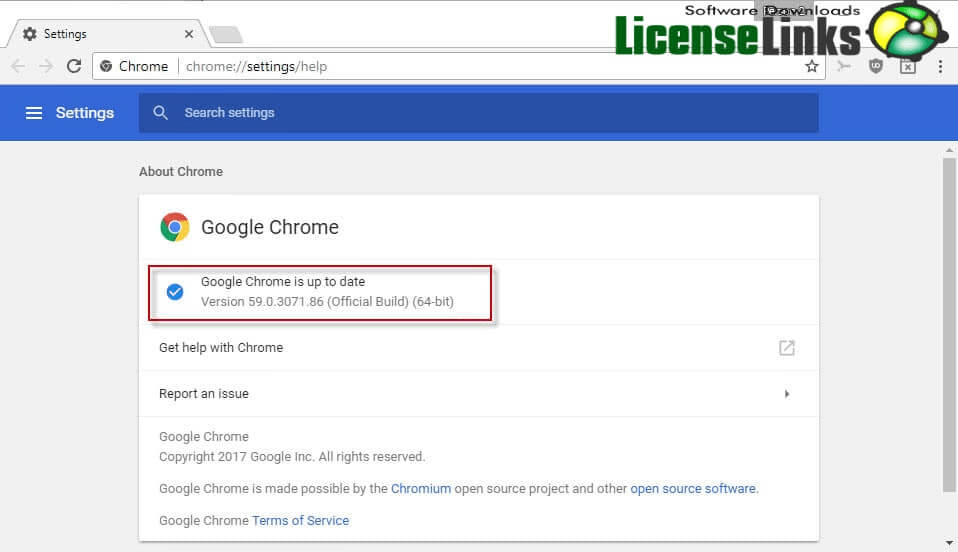
Task: Focus the Search settings field
Action: pyautogui.click(x=478, y=112)
